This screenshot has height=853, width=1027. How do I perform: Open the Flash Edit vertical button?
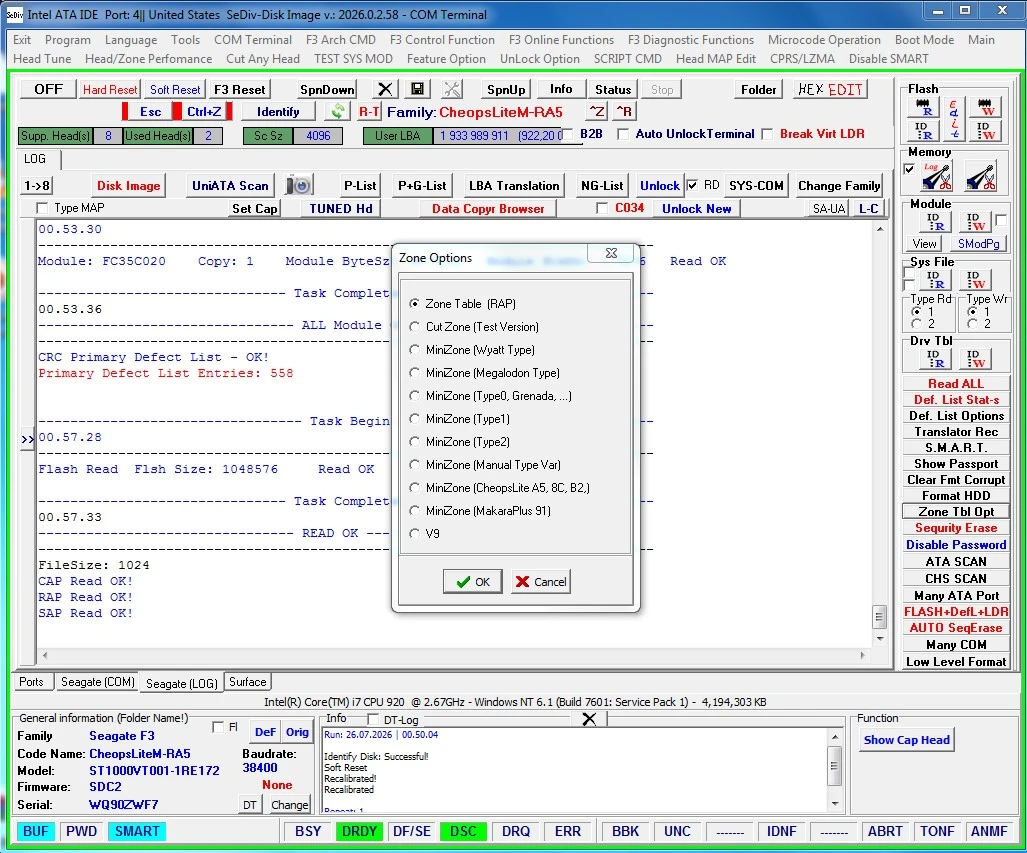tap(954, 119)
